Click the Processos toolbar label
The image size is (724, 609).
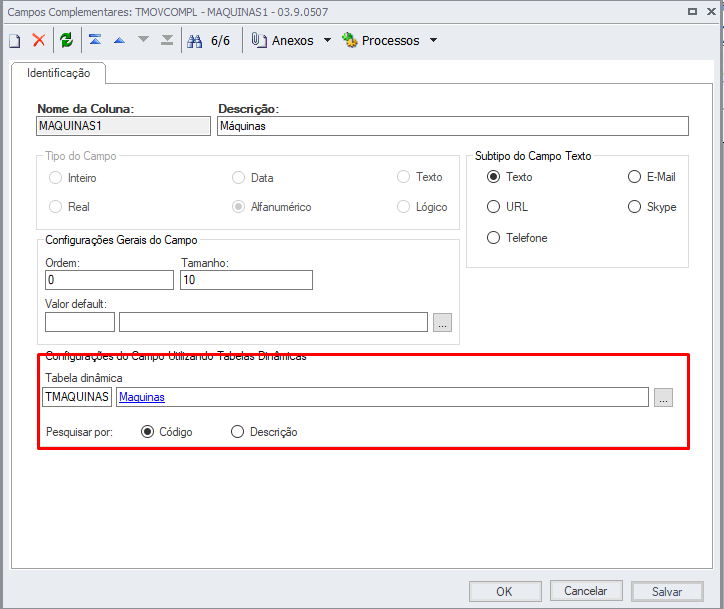coord(391,41)
